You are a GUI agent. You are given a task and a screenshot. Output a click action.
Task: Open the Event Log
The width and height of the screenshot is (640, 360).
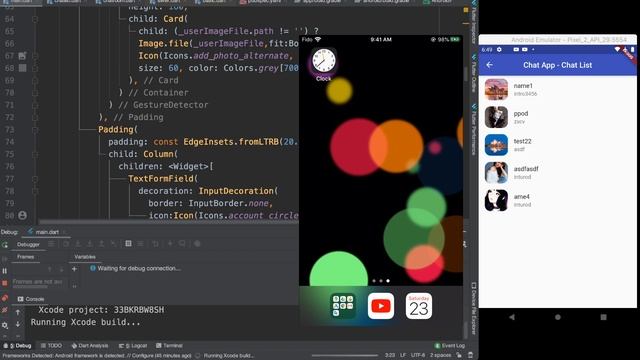[x=450, y=346]
